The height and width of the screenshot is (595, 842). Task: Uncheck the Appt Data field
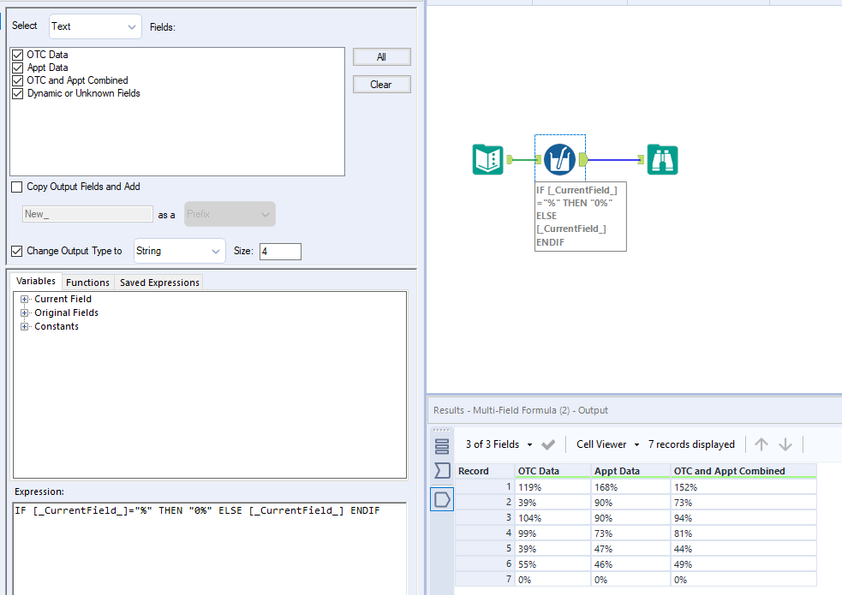click(x=18, y=68)
